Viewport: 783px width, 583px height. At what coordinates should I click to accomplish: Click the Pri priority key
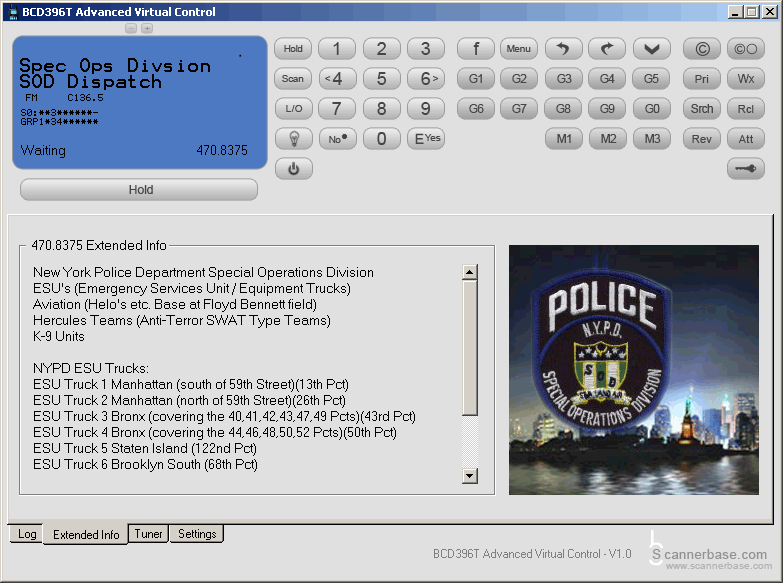(702, 78)
